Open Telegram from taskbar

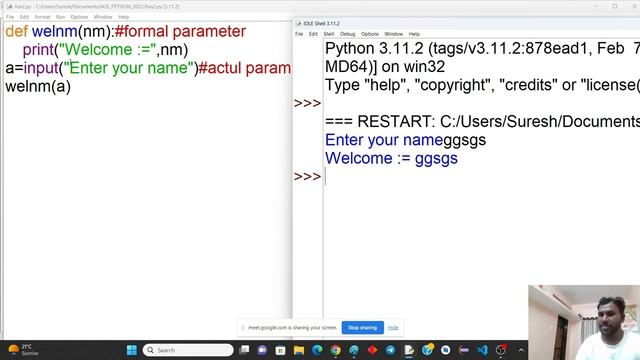[391, 350]
